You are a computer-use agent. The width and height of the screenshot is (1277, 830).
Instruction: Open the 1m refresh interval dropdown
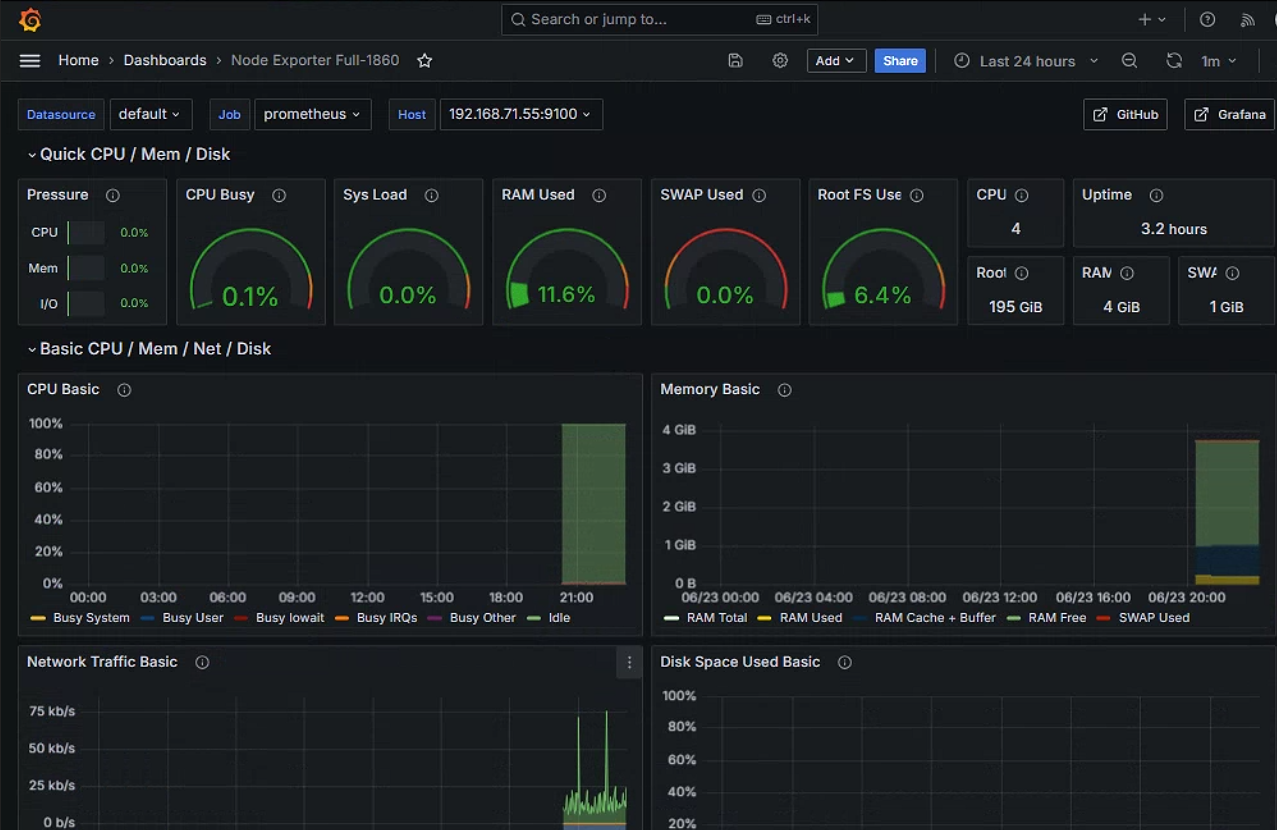(x=1219, y=61)
